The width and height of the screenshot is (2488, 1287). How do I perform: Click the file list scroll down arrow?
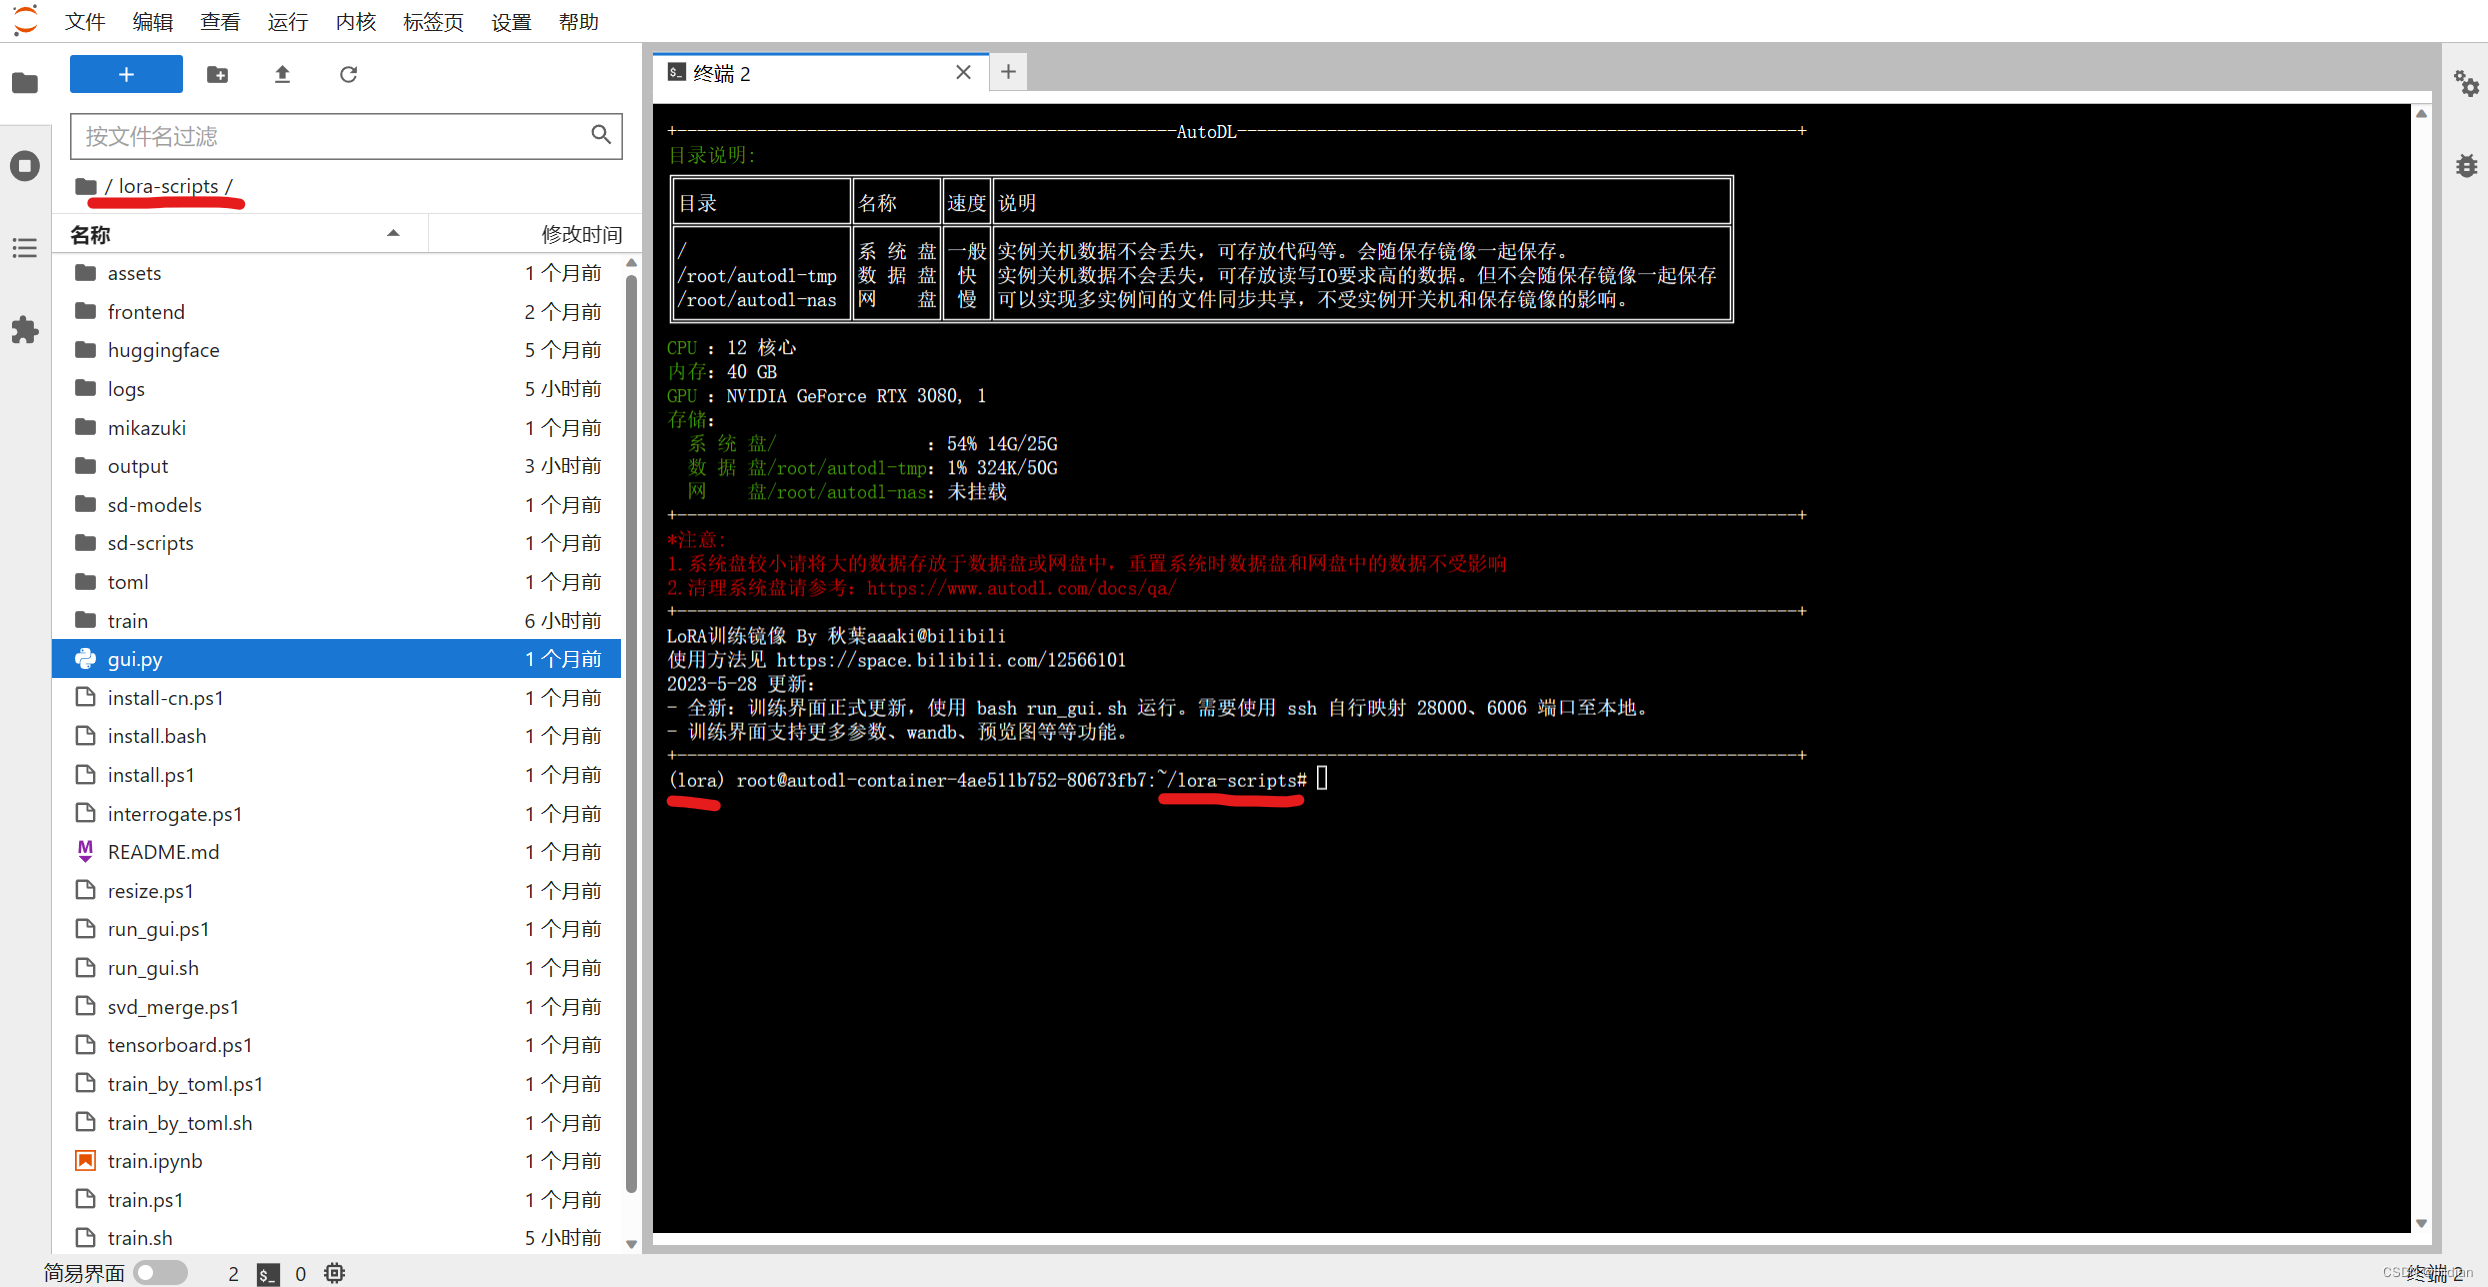click(x=631, y=1243)
